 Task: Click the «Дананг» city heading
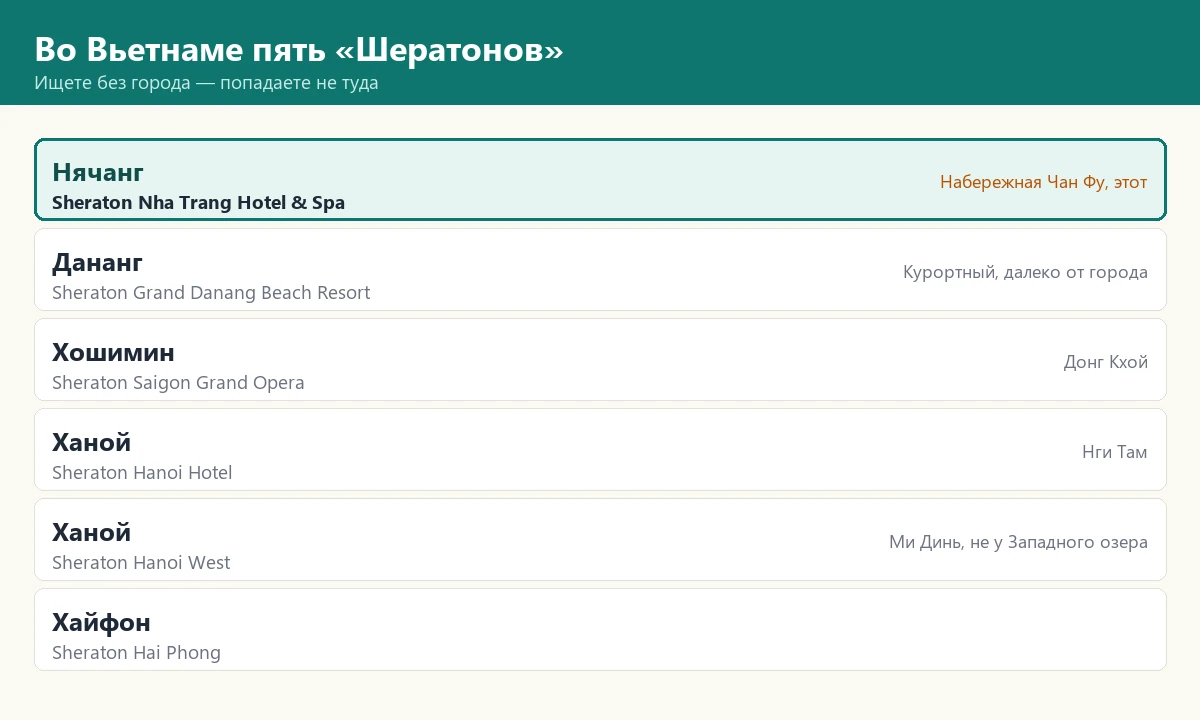97,262
